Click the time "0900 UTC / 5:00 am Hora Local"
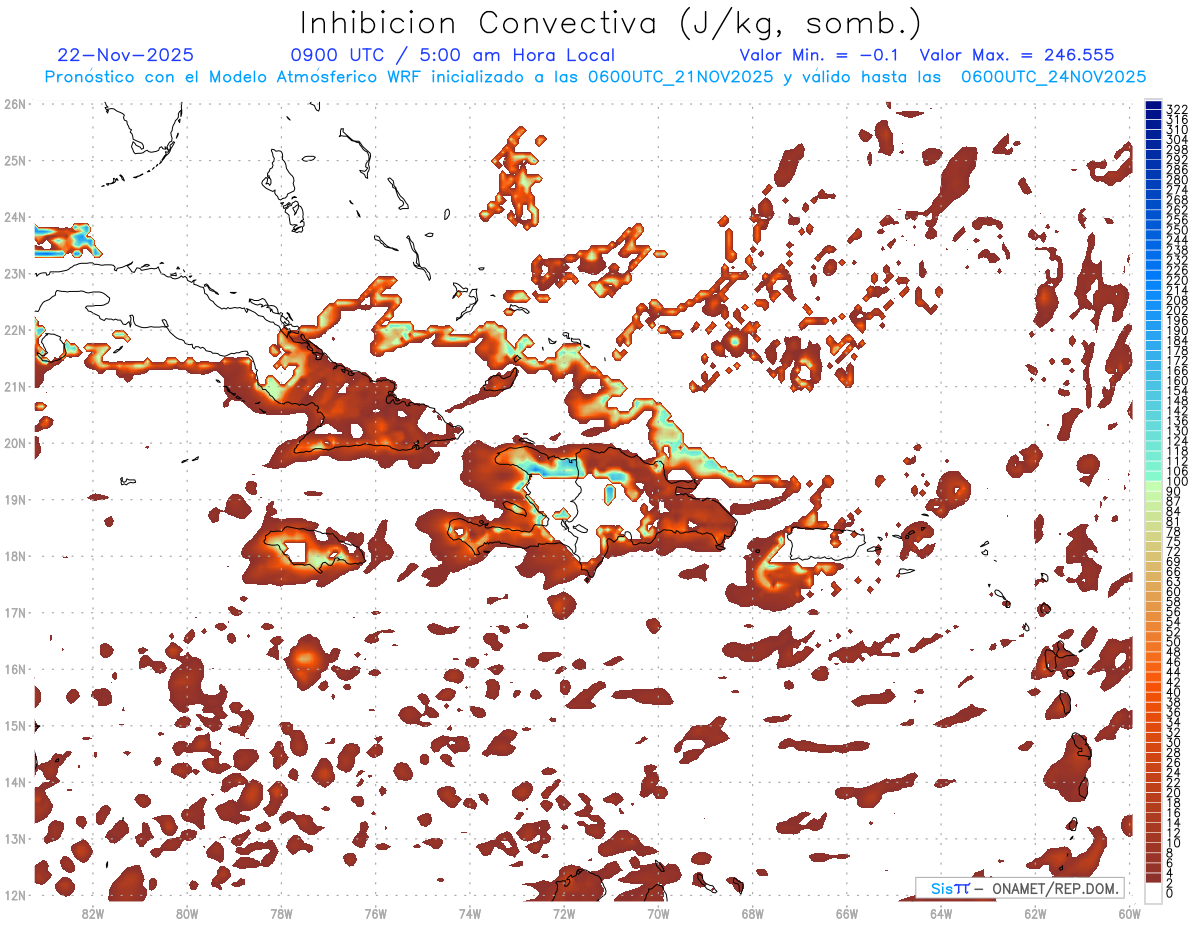 click(452, 55)
